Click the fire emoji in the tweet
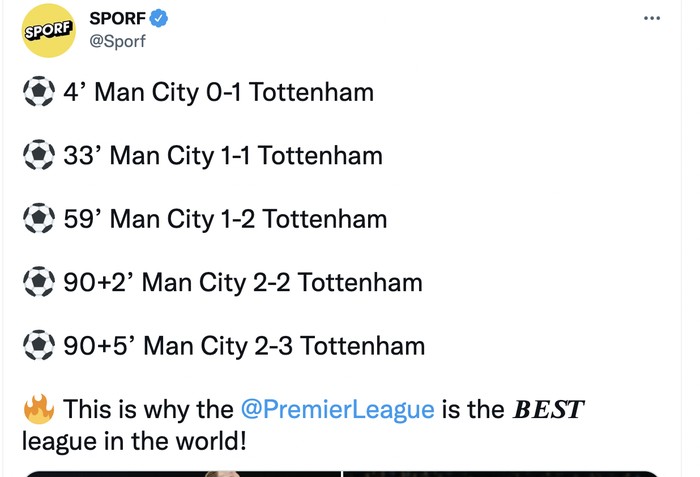This screenshot has width=700, height=477. [38, 408]
